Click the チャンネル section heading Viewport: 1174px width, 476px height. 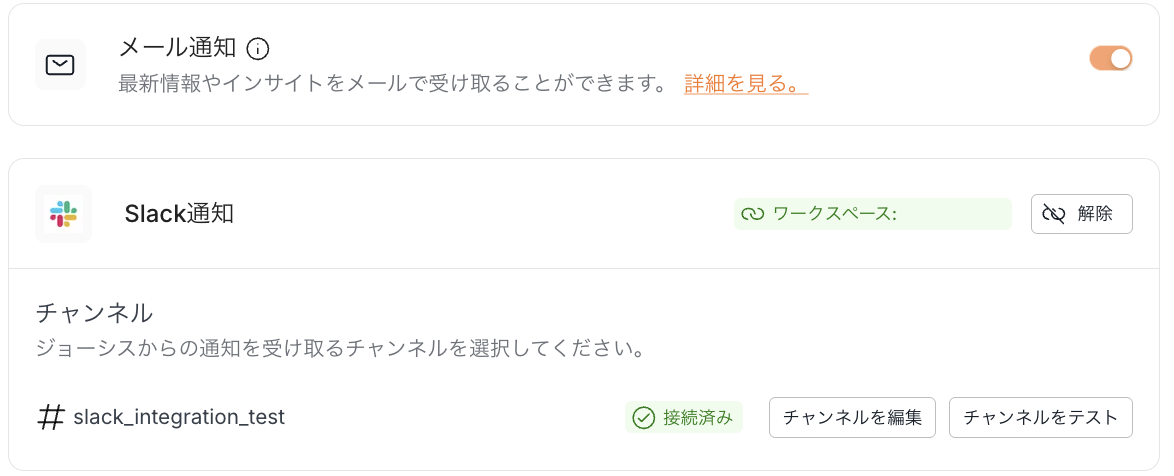94,313
